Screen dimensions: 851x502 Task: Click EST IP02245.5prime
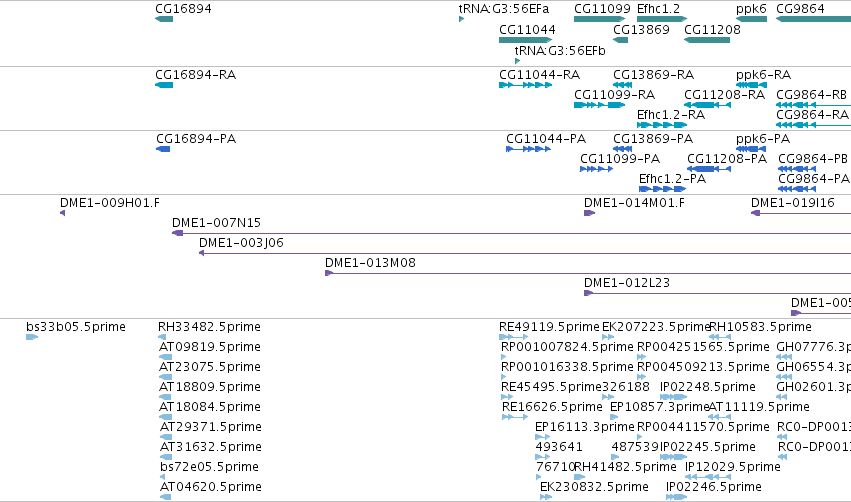click(708, 447)
